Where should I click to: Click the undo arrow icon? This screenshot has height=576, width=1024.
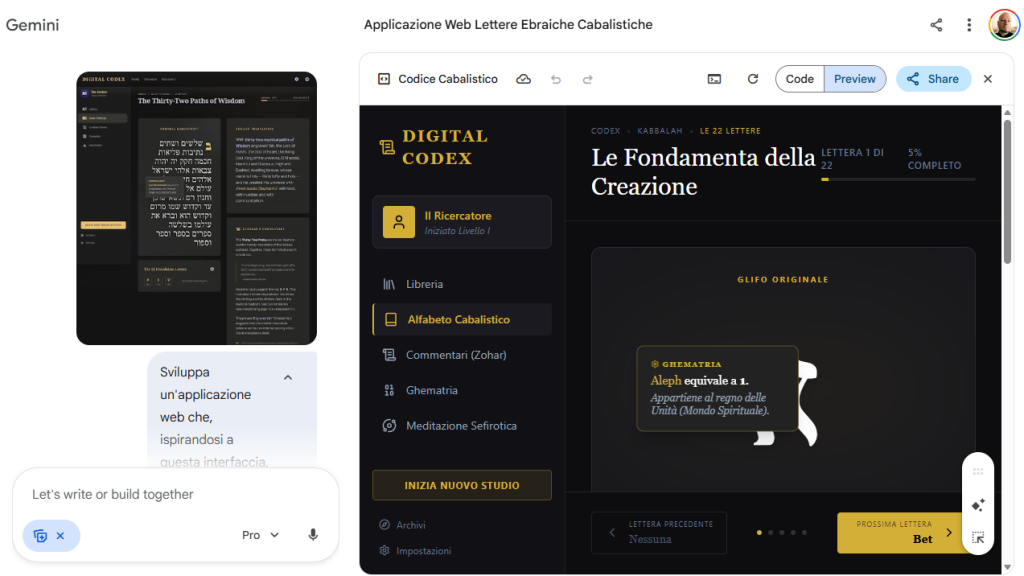[x=556, y=79]
